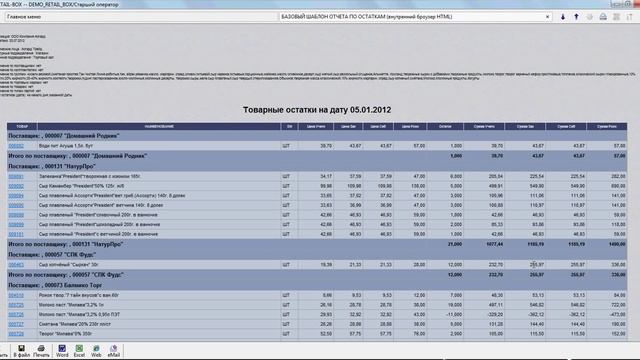This screenshot has height=360, width=640.
Task: Open code link for 'Молоко паст. Милава 3,2% 1л'
Action: 16,305
